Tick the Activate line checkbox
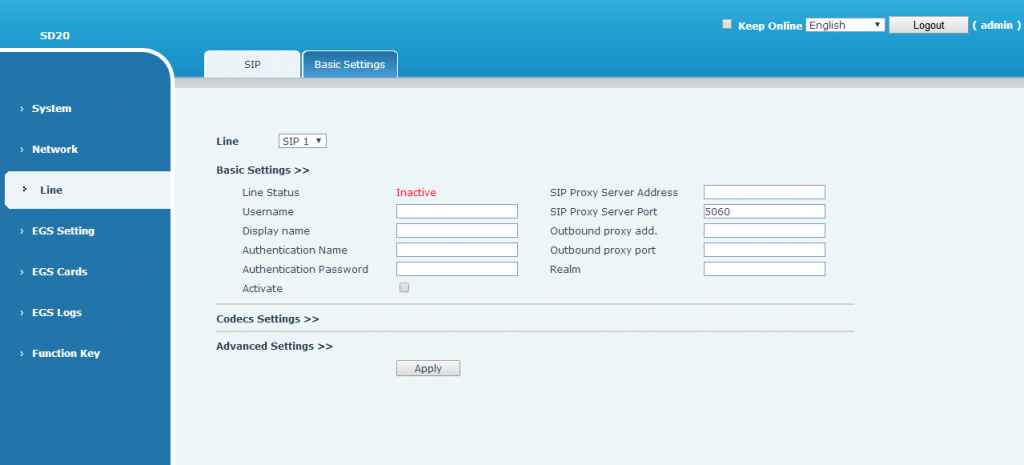The width and height of the screenshot is (1024, 465). coord(404,288)
